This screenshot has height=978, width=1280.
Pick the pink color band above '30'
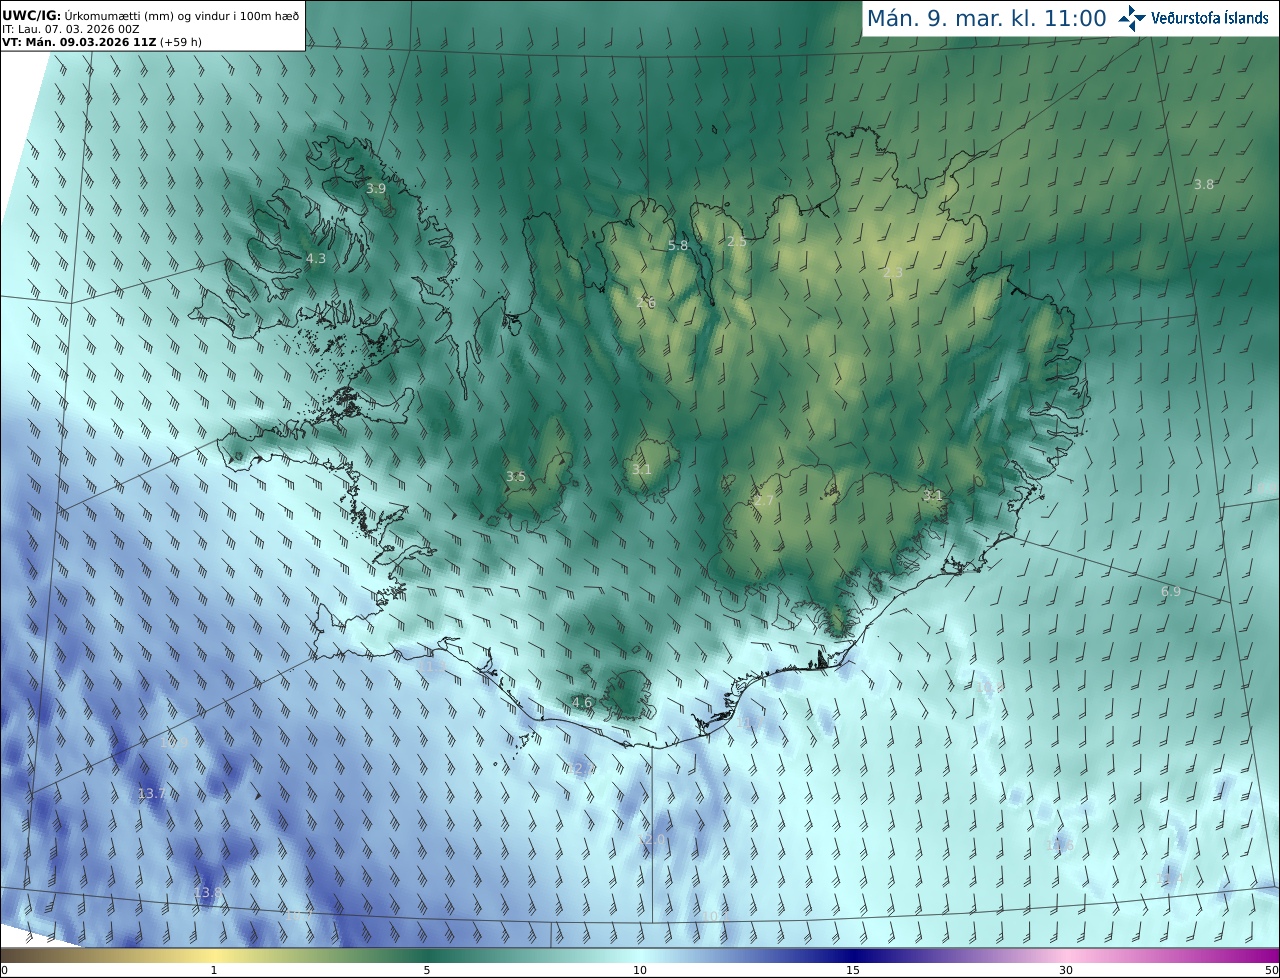[1066, 955]
